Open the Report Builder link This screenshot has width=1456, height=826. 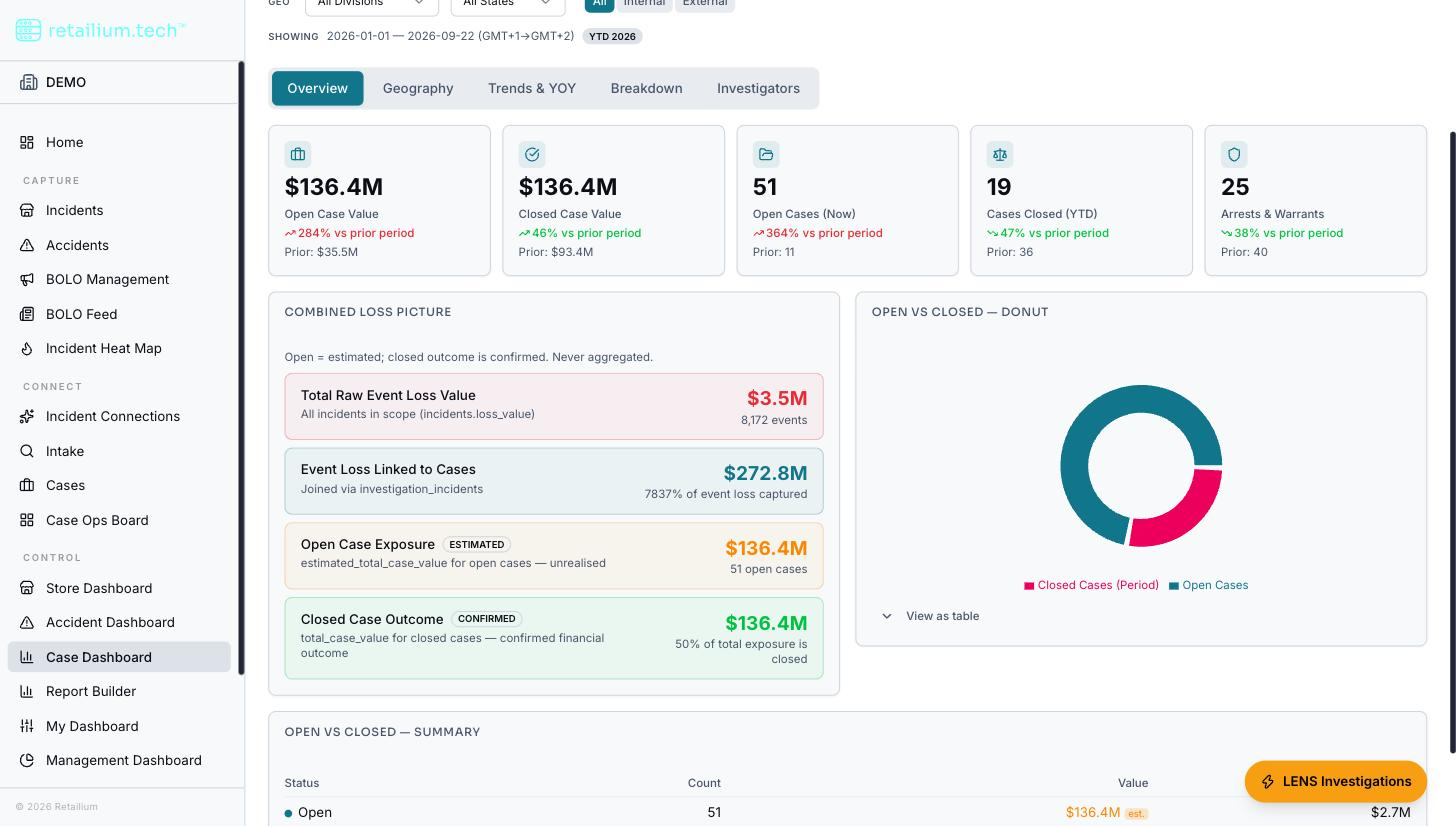coord(119,691)
